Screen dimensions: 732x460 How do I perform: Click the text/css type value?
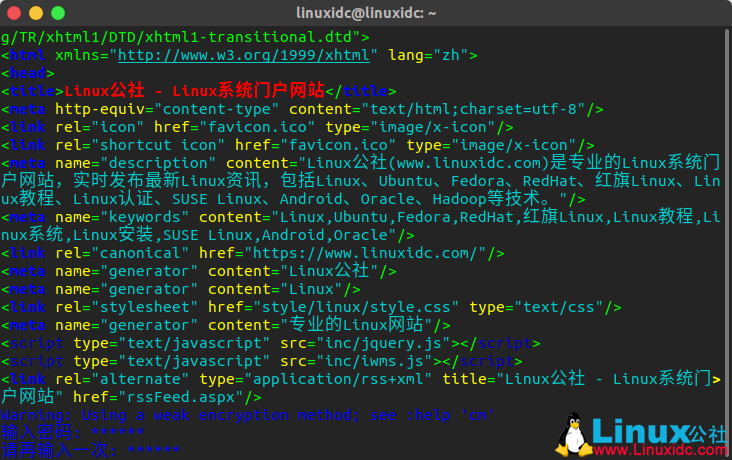(x=558, y=307)
